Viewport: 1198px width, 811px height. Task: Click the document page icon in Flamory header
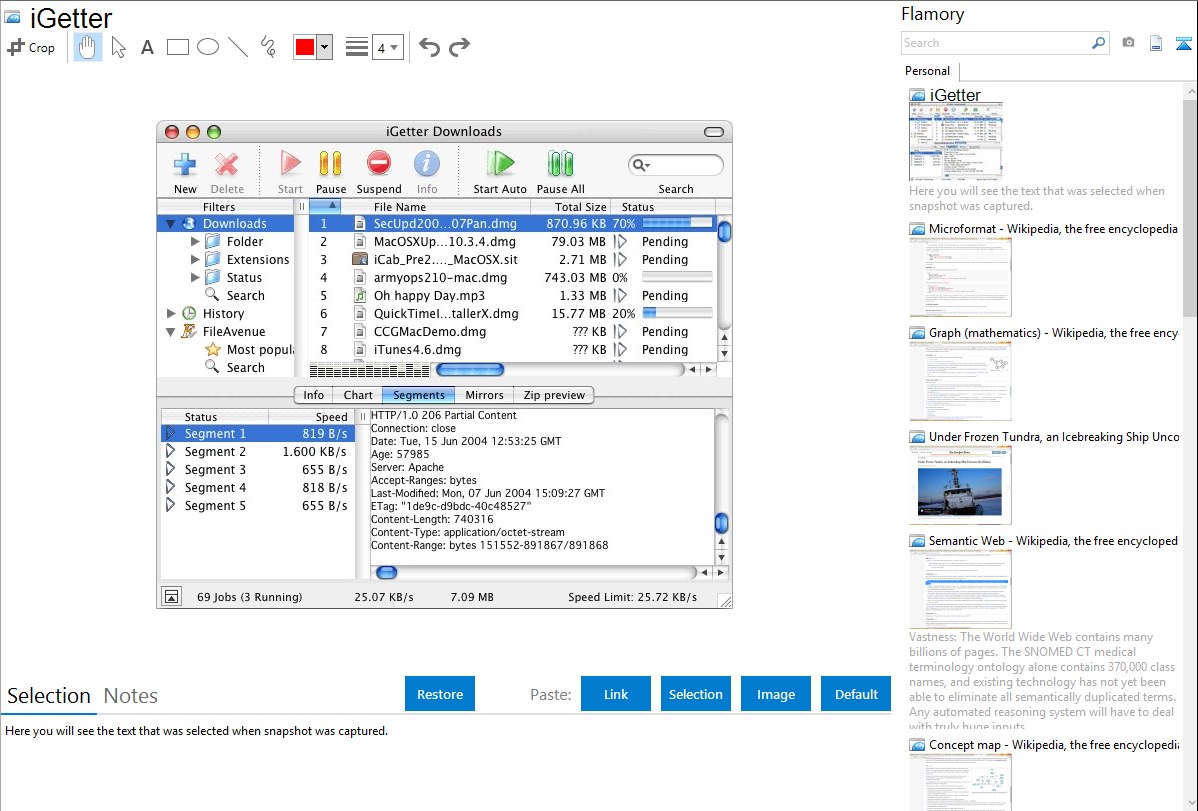(x=1156, y=43)
